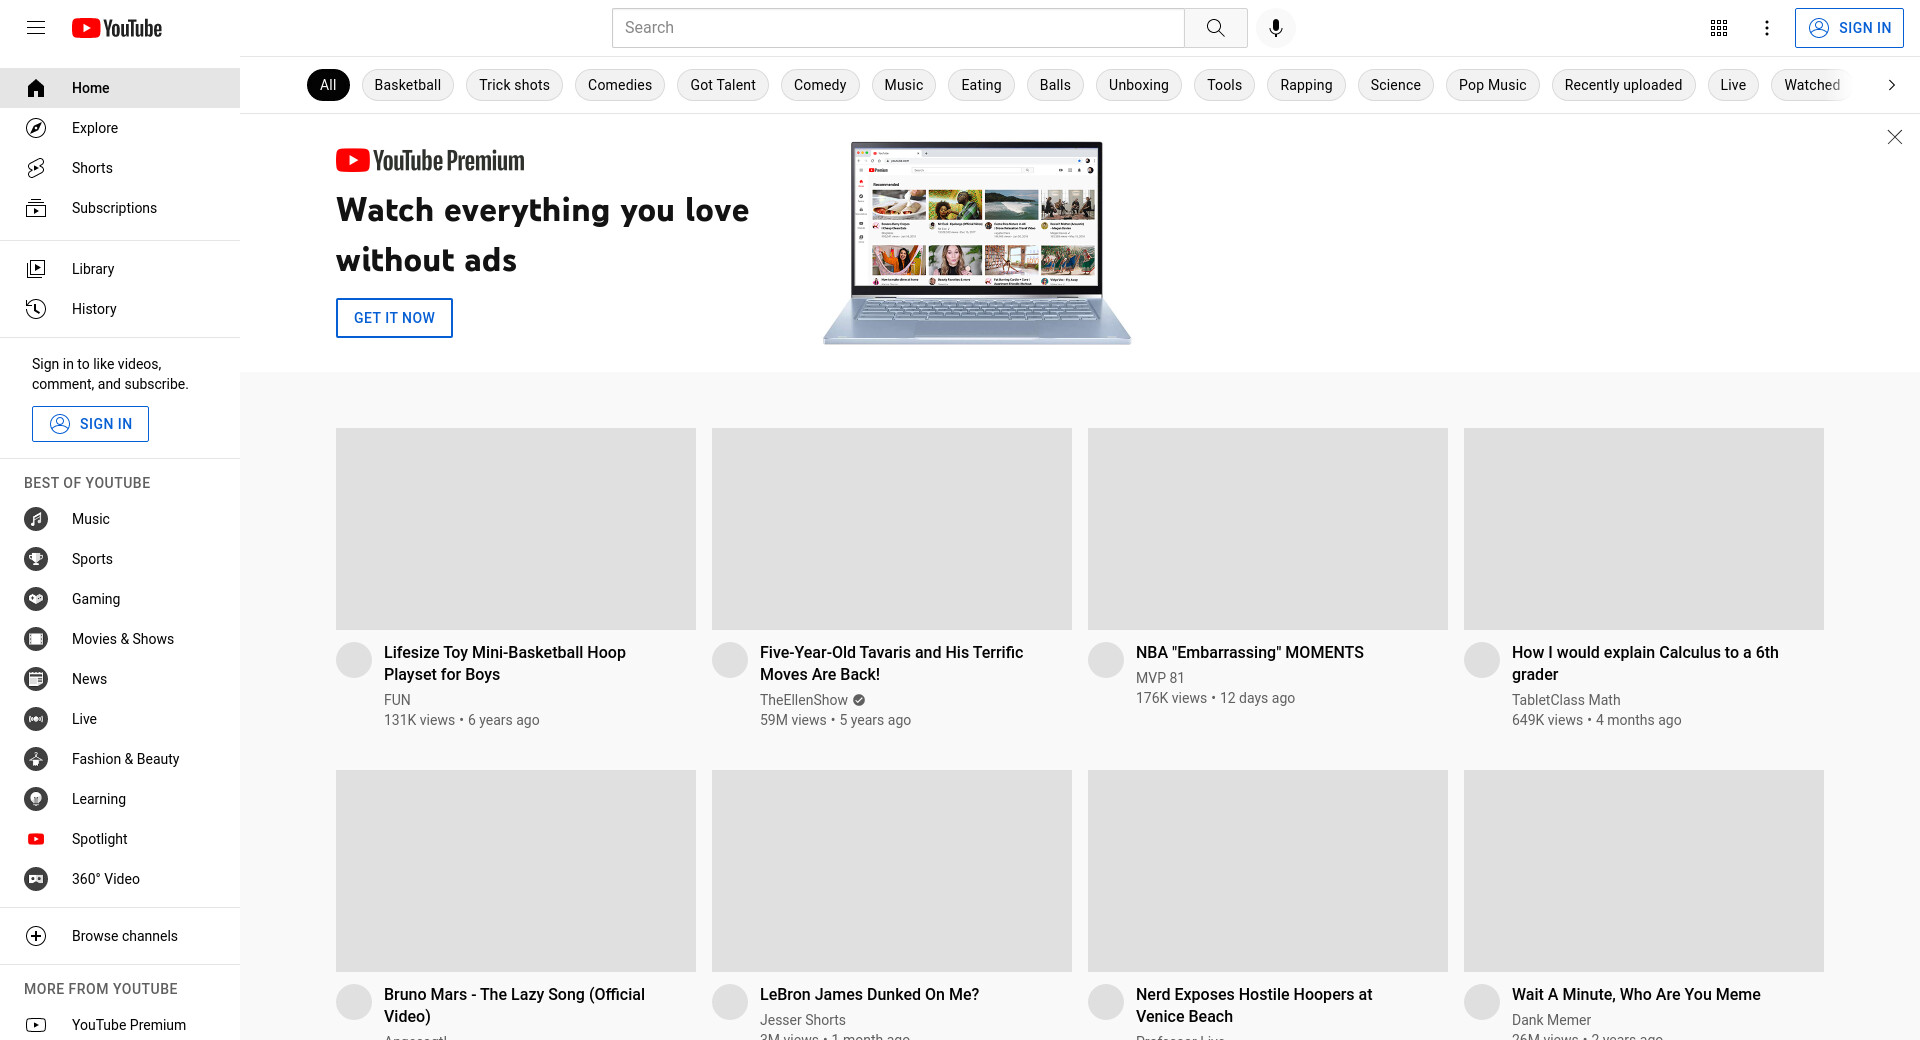Viewport: 1920px width, 1040px height.
Task: Open Music under Best of YouTube
Action: point(120,519)
